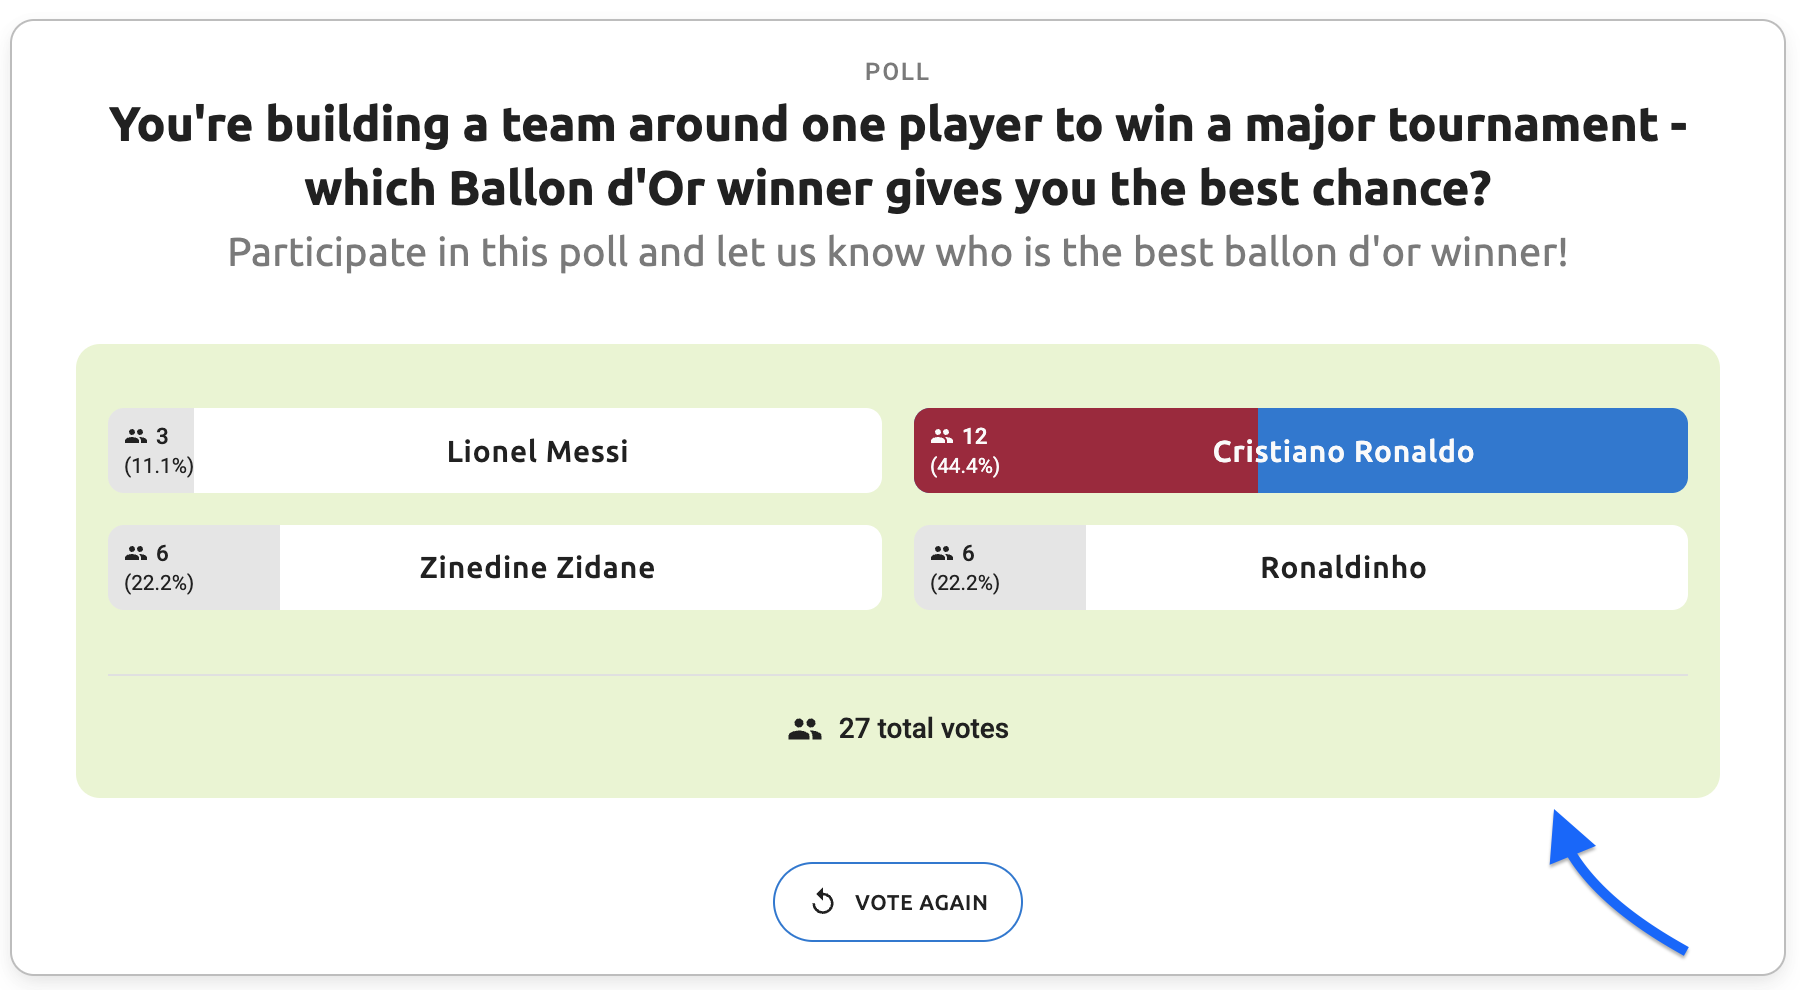Select the Lionel Messi poll option
The width and height of the screenshot is (1800, 990).
pyautogui.click(x=537, y=451)
